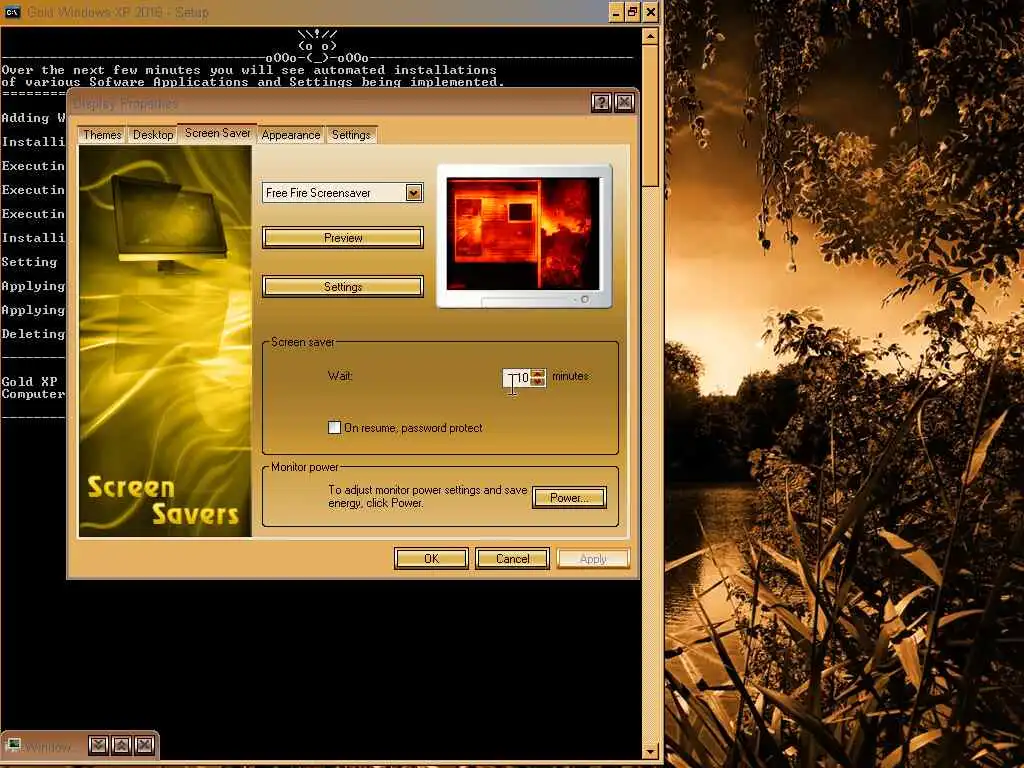Open the Free Fire Screensaver dropdown list
This screenshot has width=1024, height=768.
click(413, 193)
